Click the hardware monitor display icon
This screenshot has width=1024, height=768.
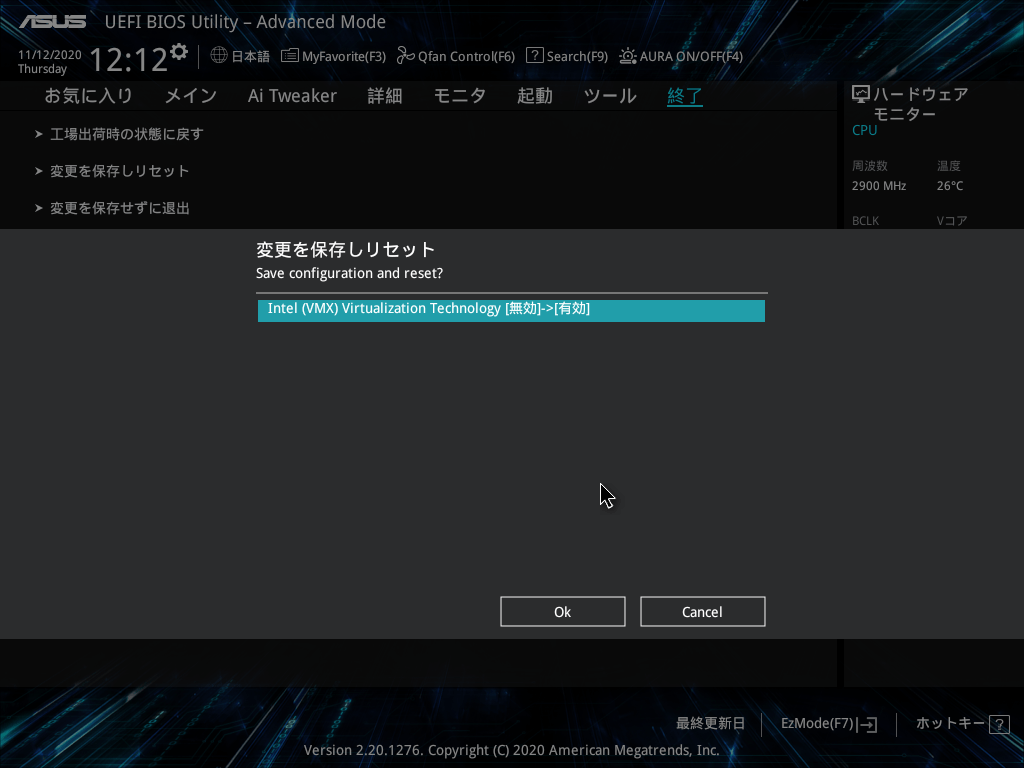(x=860, y=94)
